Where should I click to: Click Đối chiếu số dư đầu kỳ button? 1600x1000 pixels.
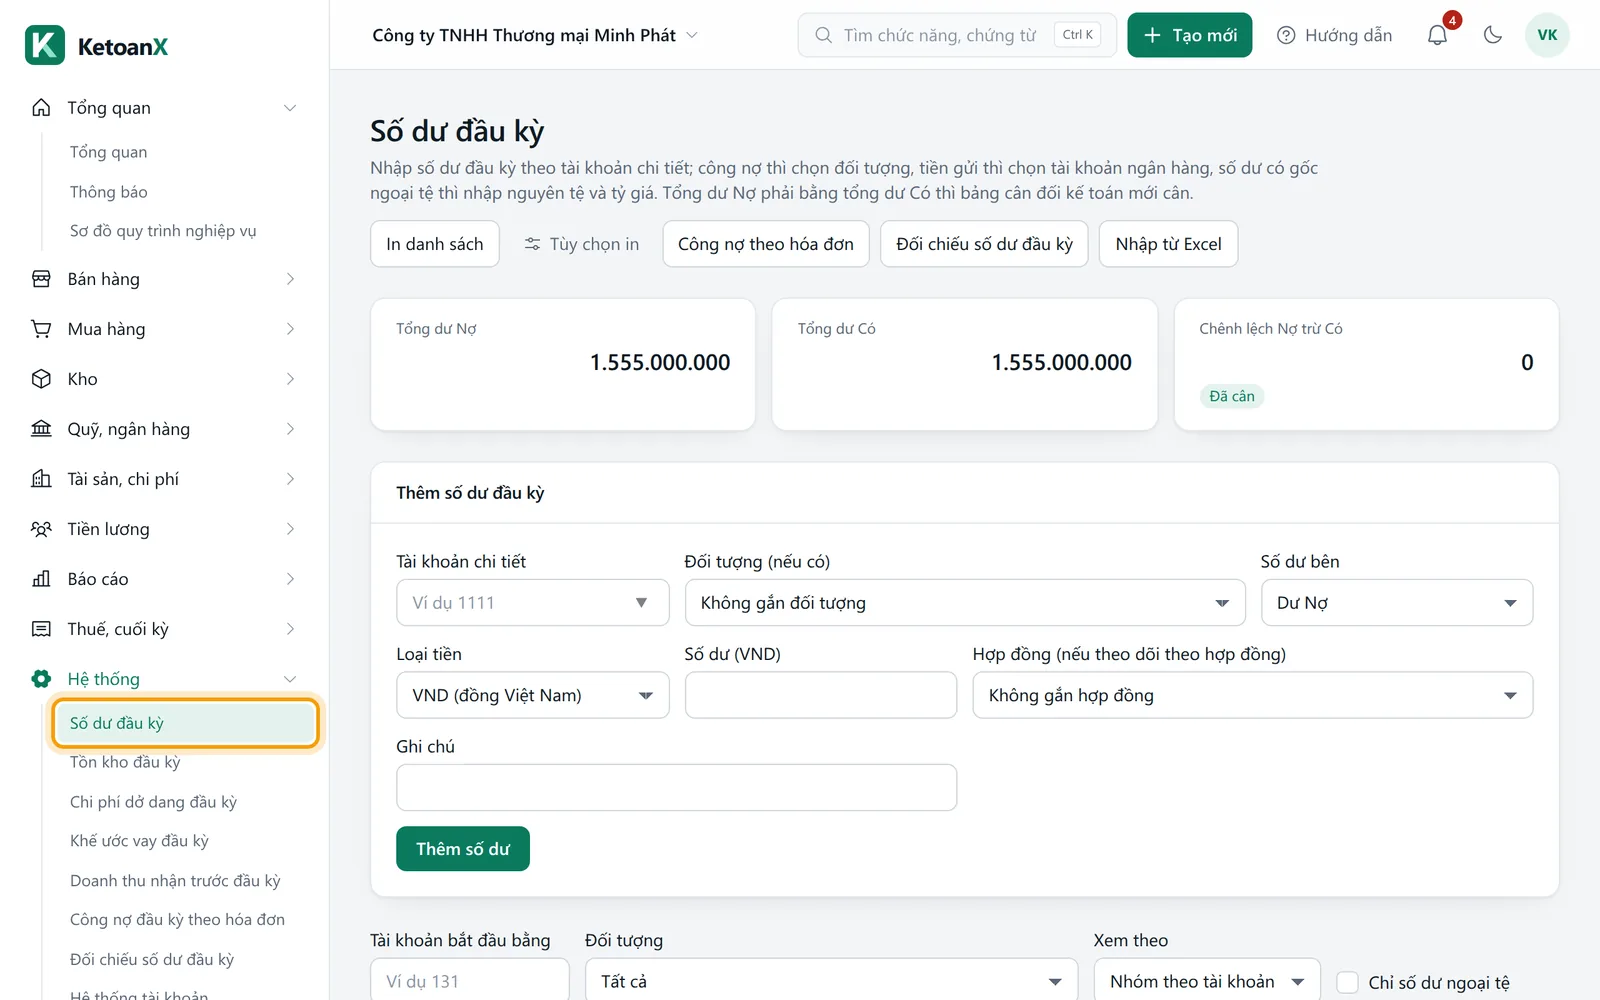point(984,244)
